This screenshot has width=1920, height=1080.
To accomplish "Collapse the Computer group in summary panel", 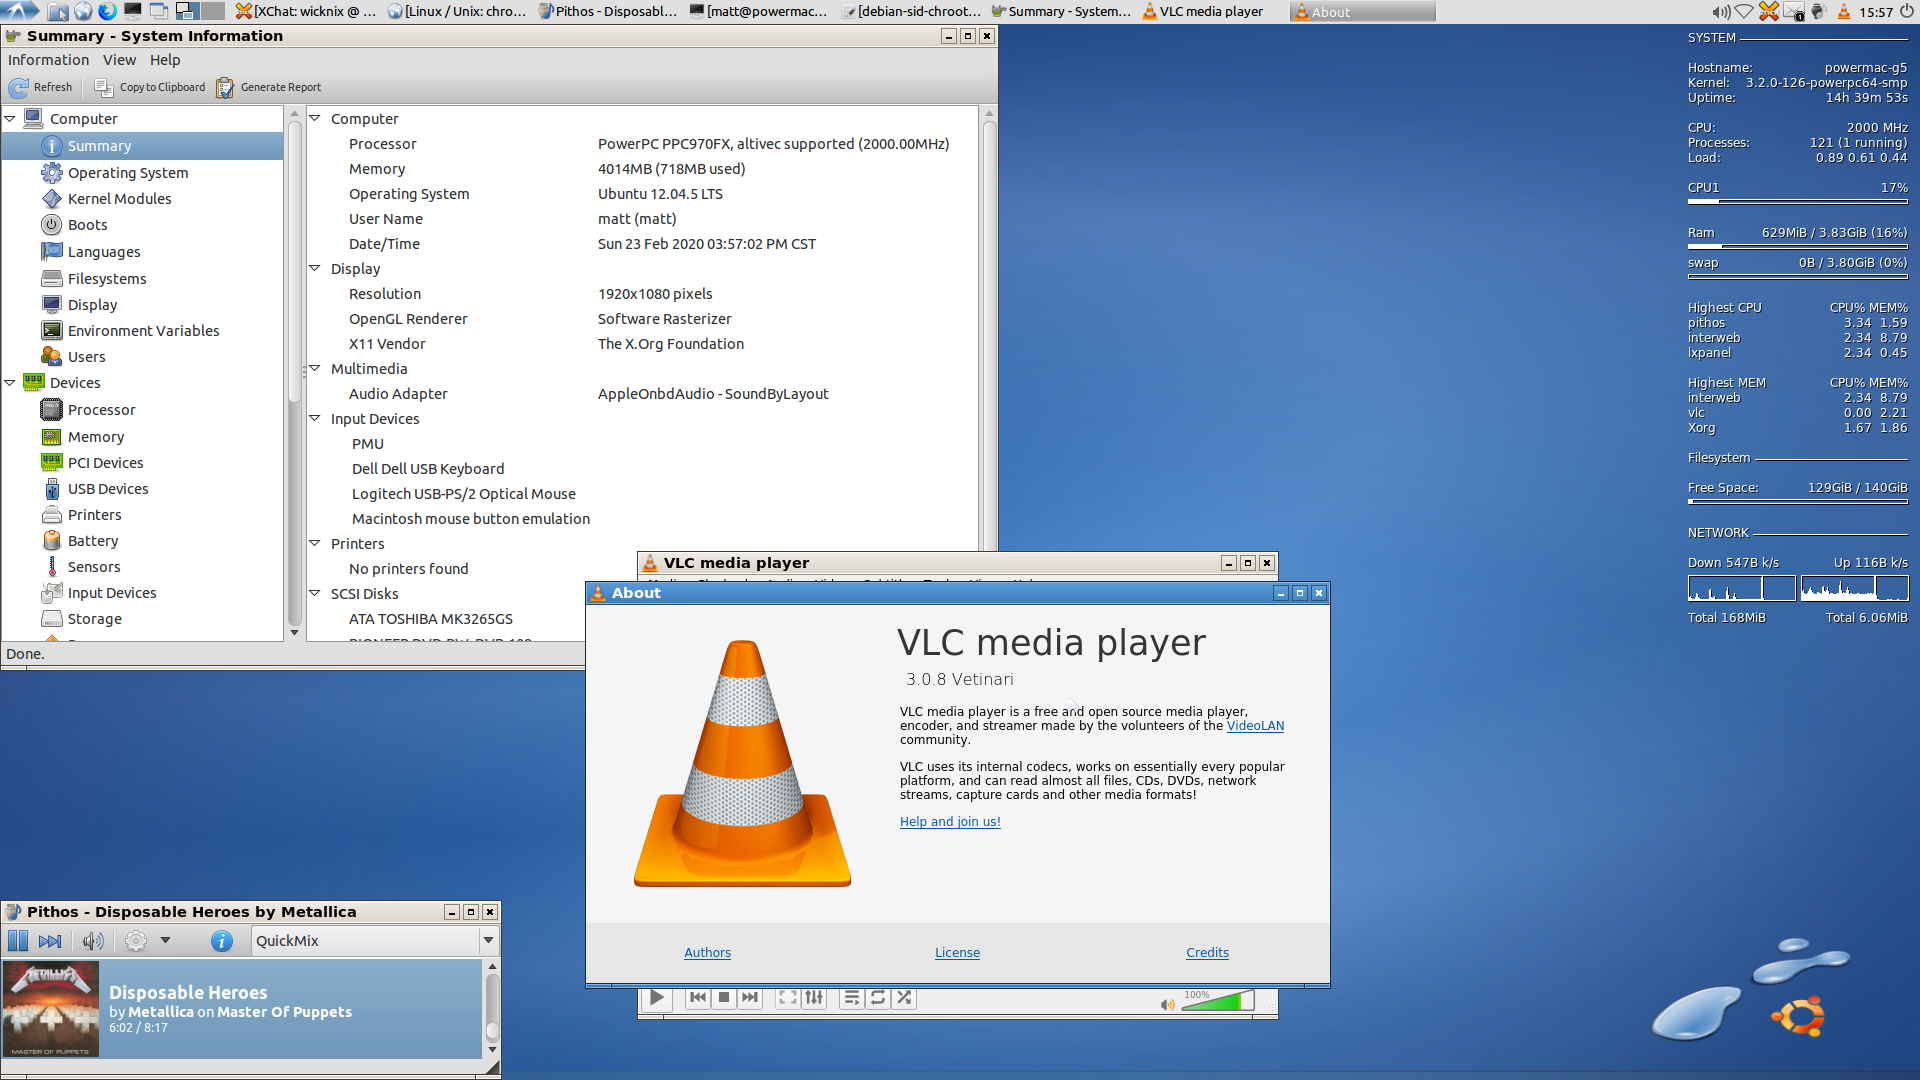I will pos(314,118).
